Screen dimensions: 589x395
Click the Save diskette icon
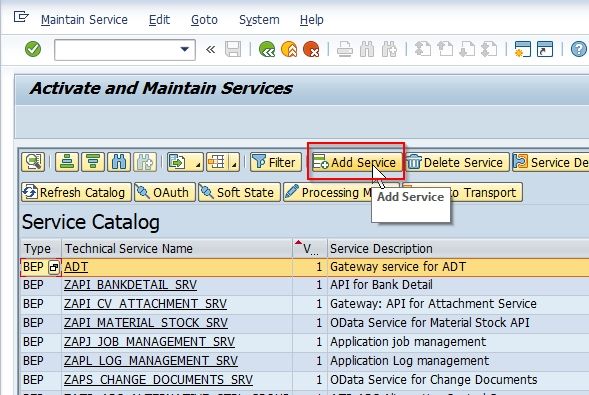233,49
